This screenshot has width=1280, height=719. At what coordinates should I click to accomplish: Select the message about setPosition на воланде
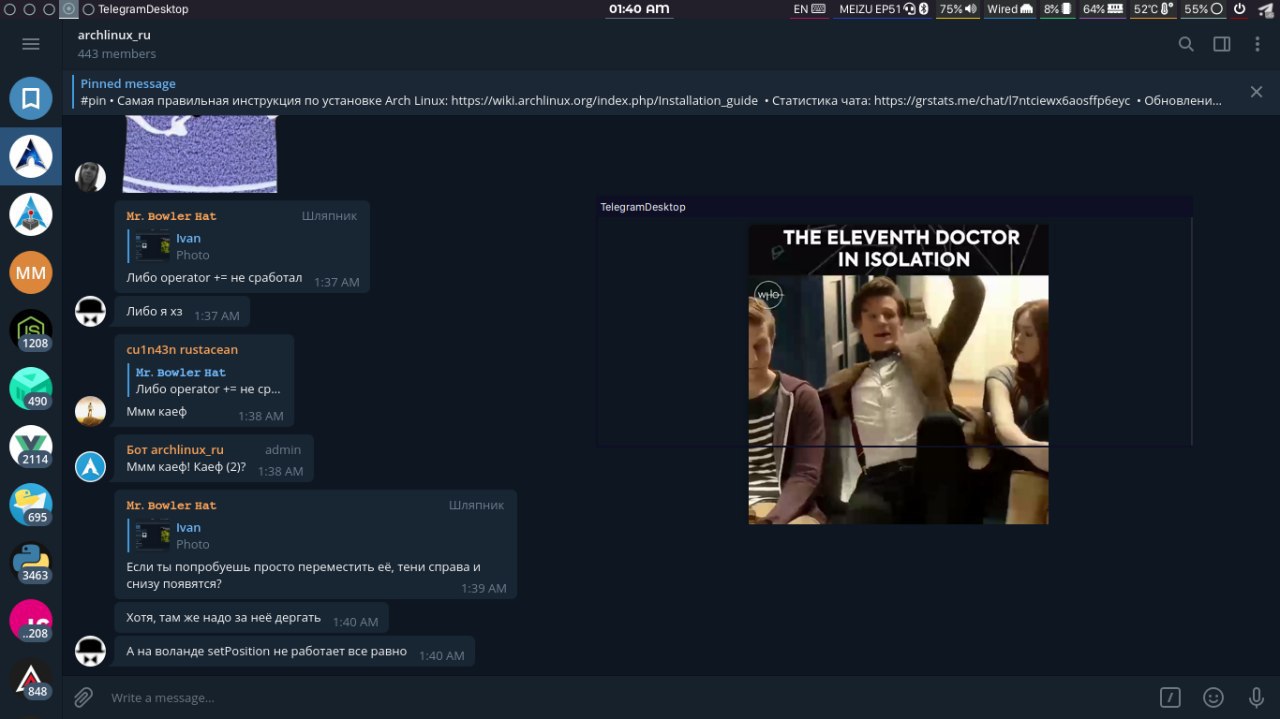coord(294,652)
